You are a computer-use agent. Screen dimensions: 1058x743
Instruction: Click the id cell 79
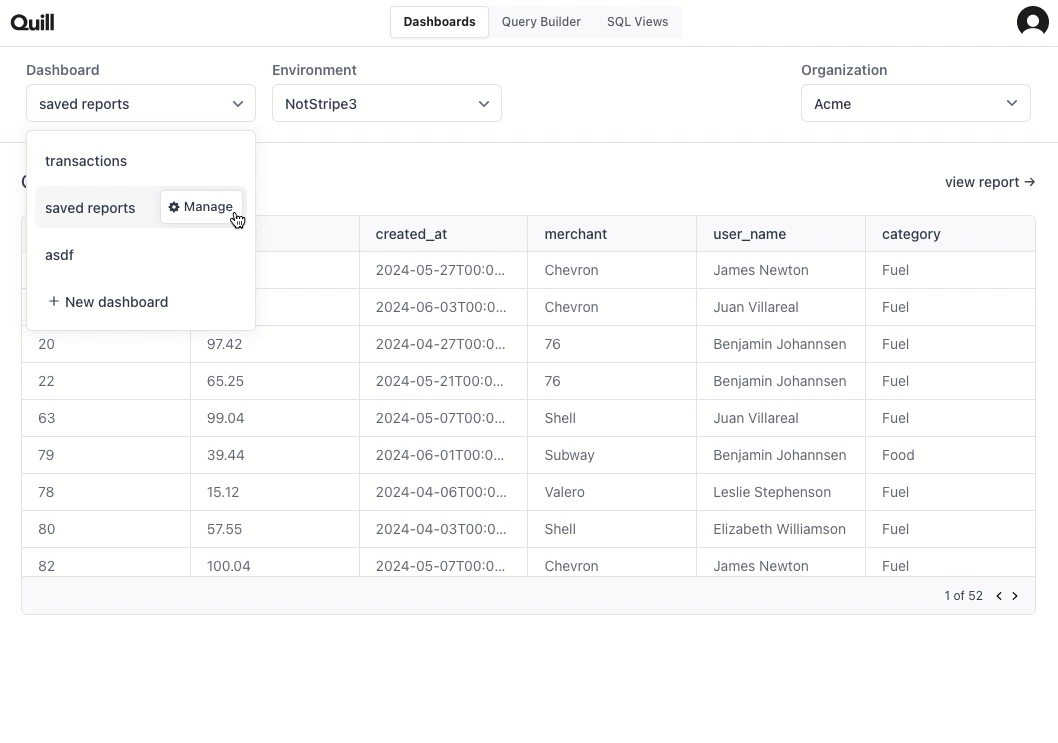point(106,456)
